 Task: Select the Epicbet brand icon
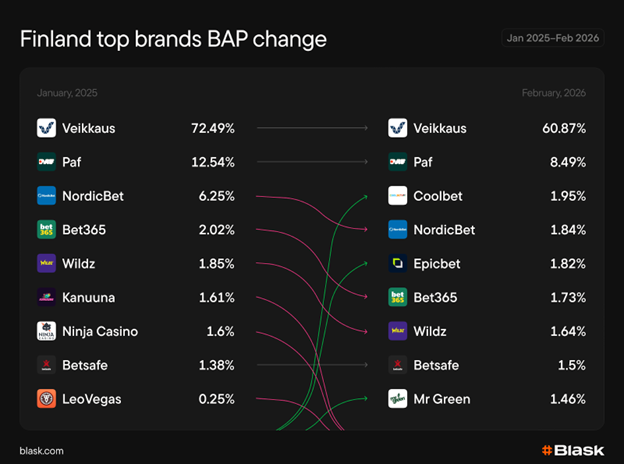point(398,263)
